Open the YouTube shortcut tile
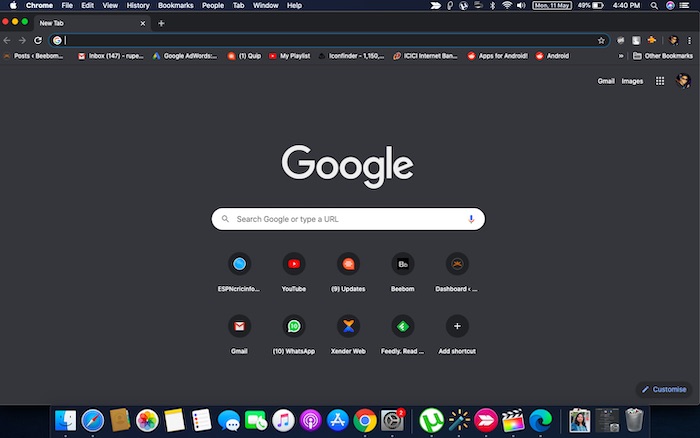 tap(294, 272)
